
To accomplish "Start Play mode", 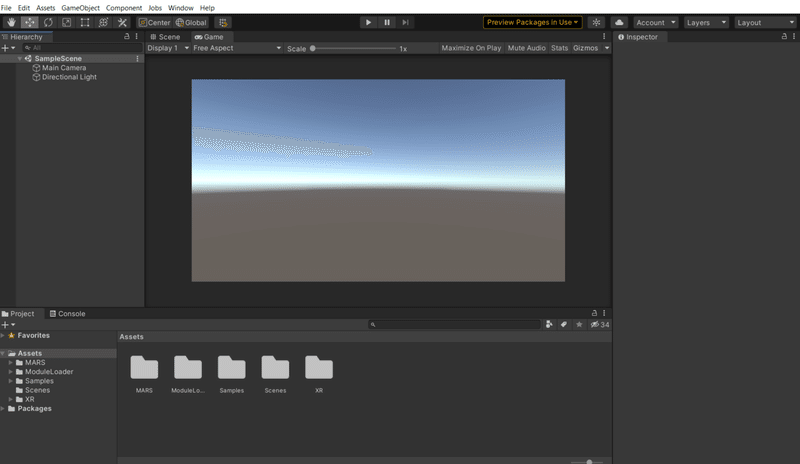I will (368, 22).
